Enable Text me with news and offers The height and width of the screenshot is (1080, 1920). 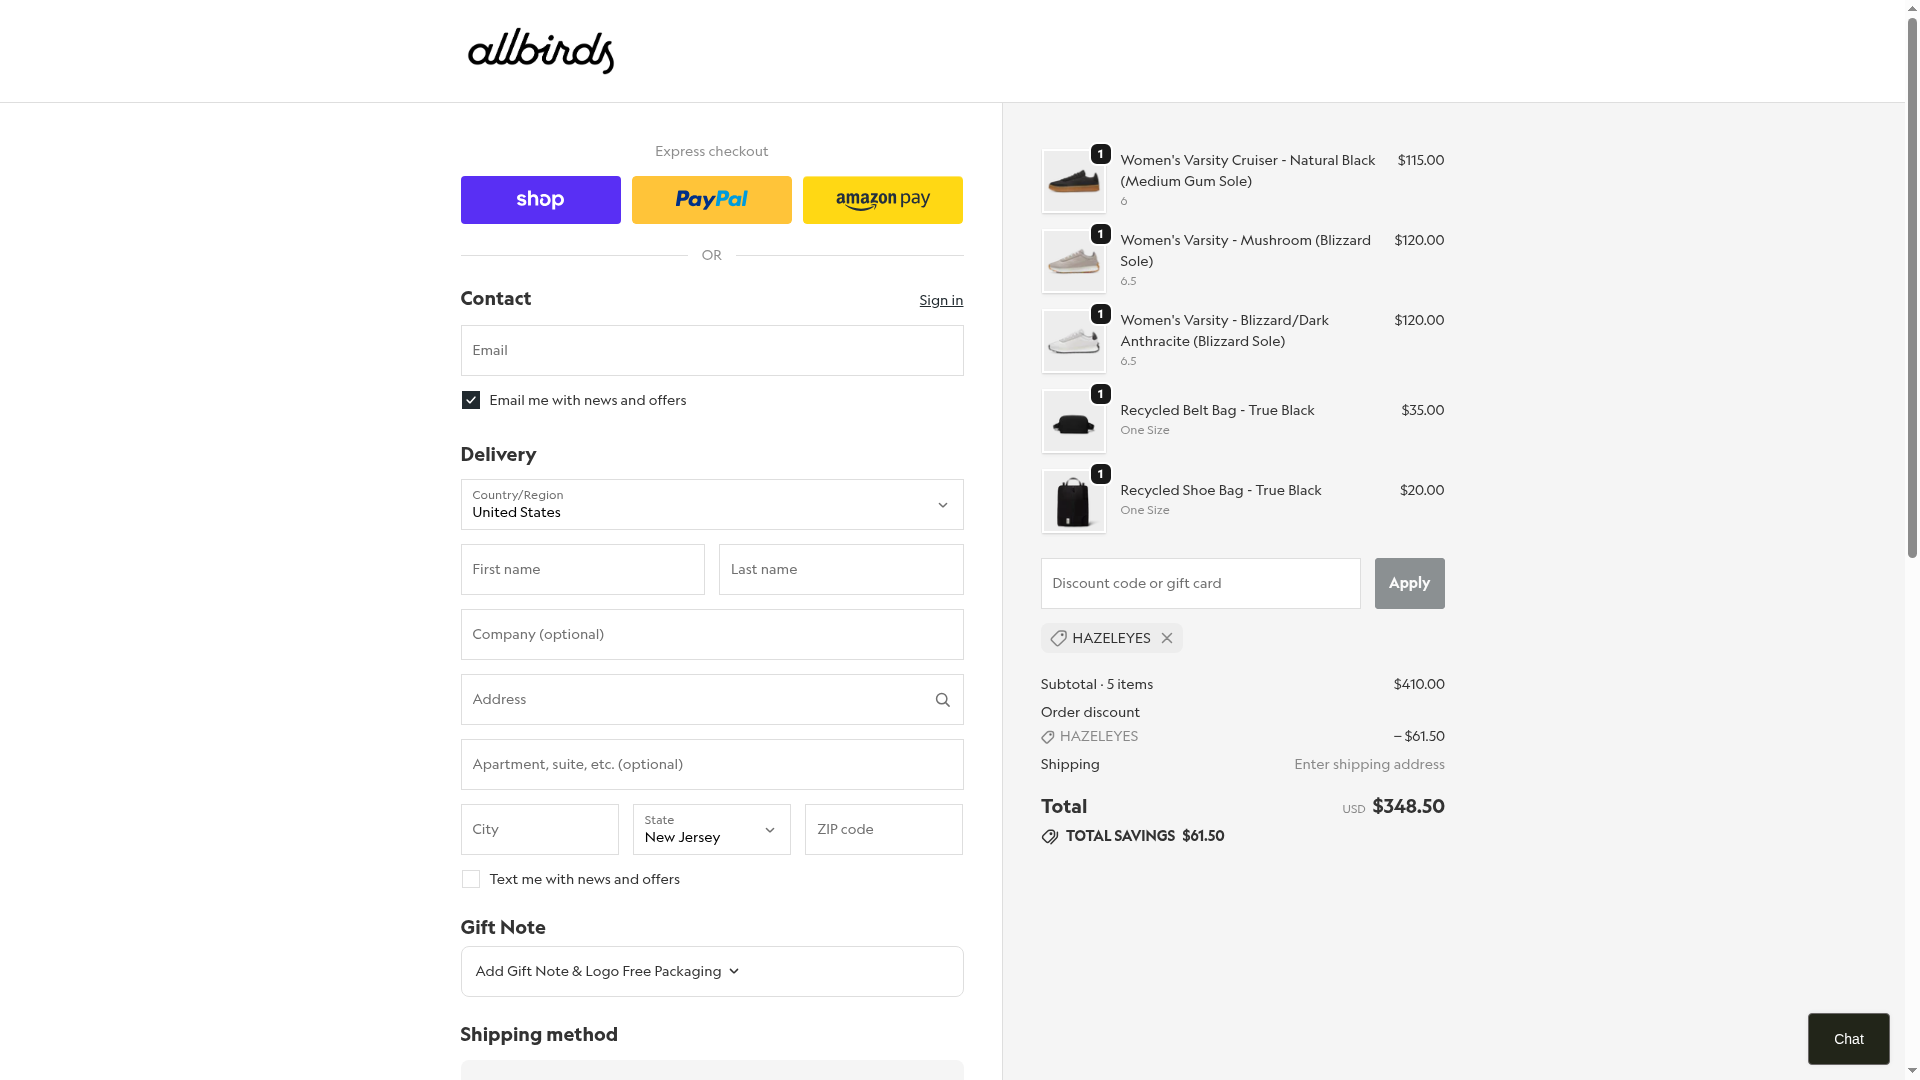tap(471, 879)
